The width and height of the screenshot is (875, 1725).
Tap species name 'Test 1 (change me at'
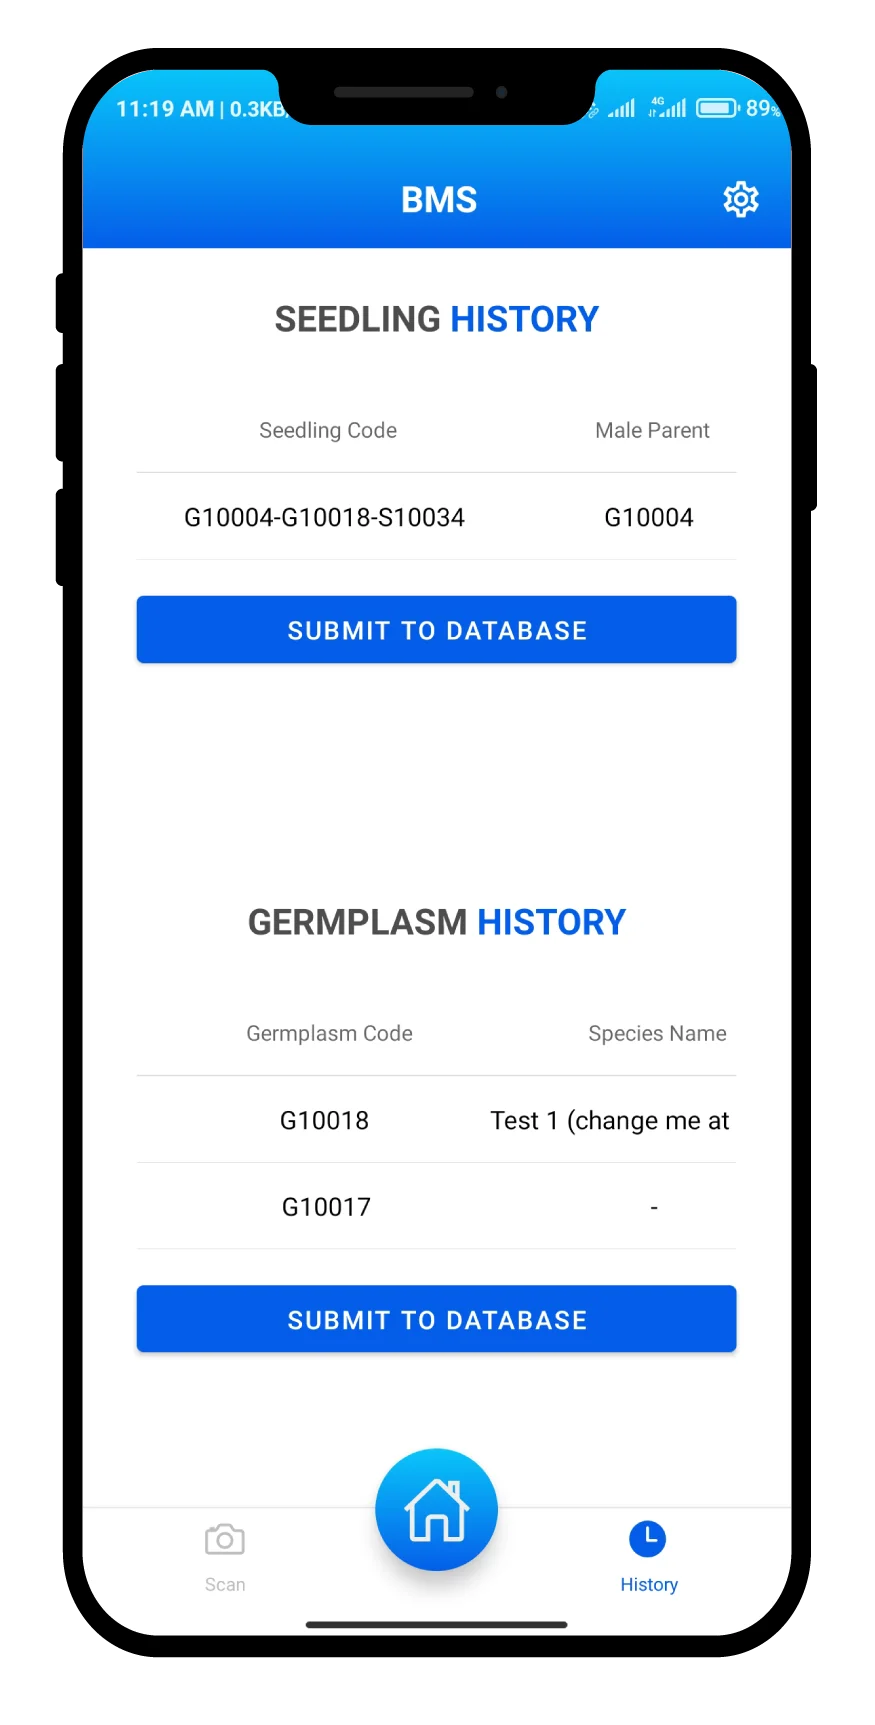(609, 1120)
